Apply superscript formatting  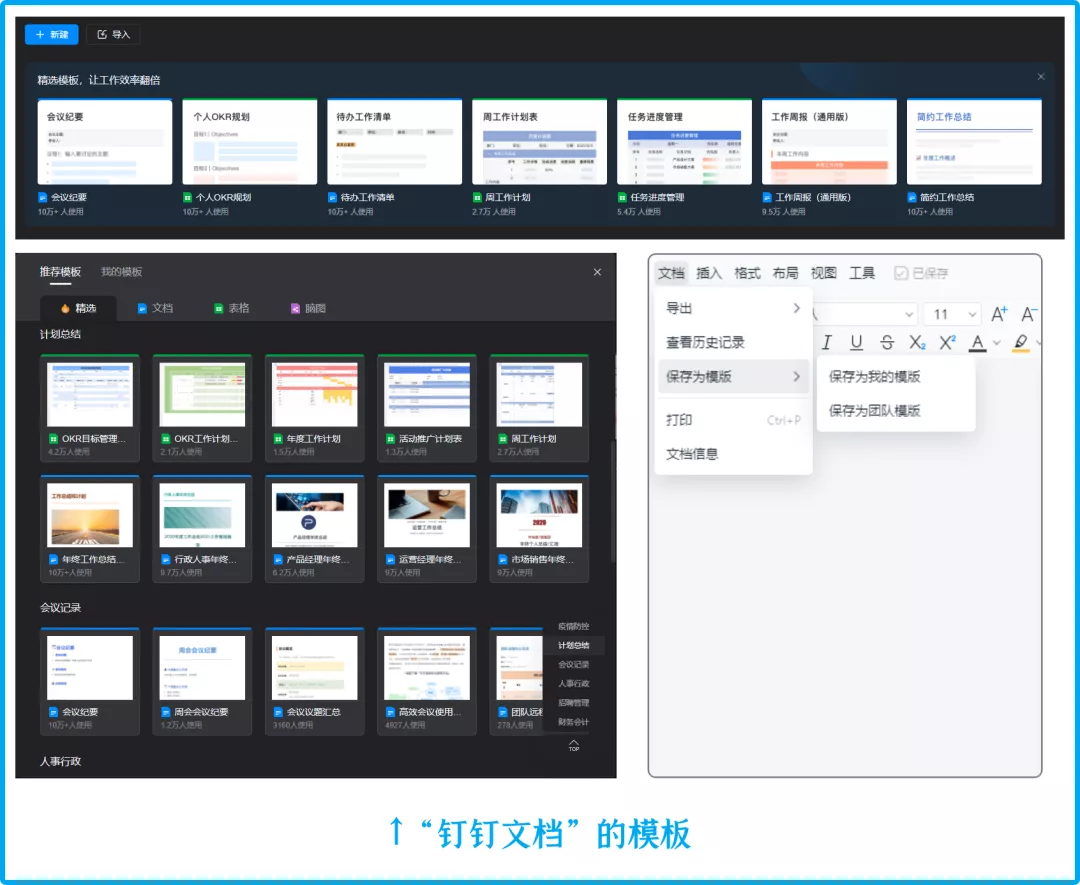tap(947, 342)
